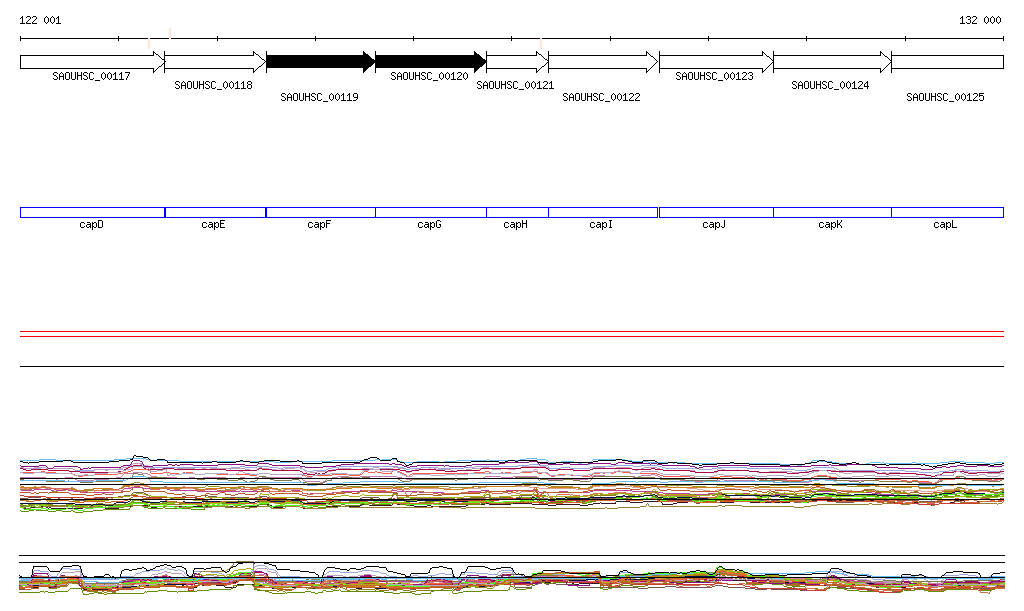Select the SAOUHSC_00122 gene arrow

[x=602, y=62]
